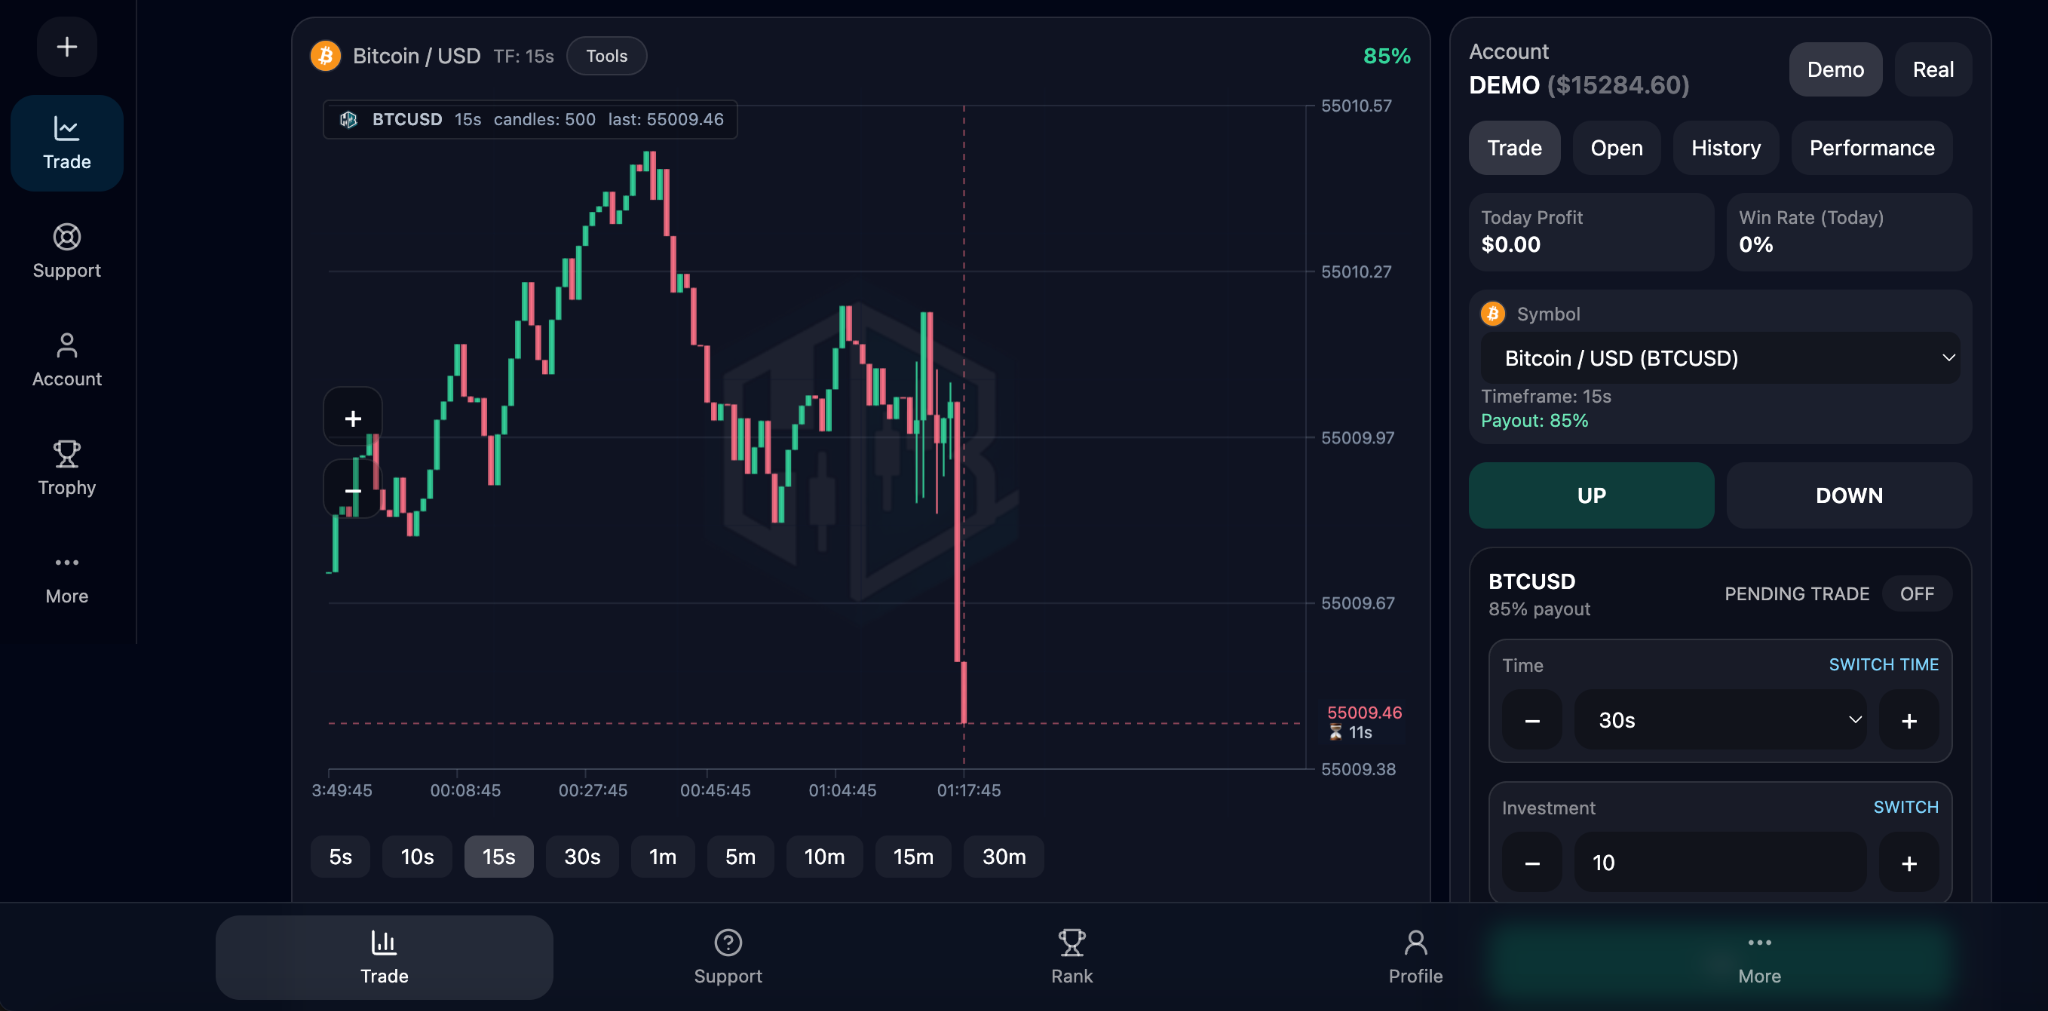Screen dimensions: 2048x1011
Task: Open the More menu in the sidebar
Action: 66,576
